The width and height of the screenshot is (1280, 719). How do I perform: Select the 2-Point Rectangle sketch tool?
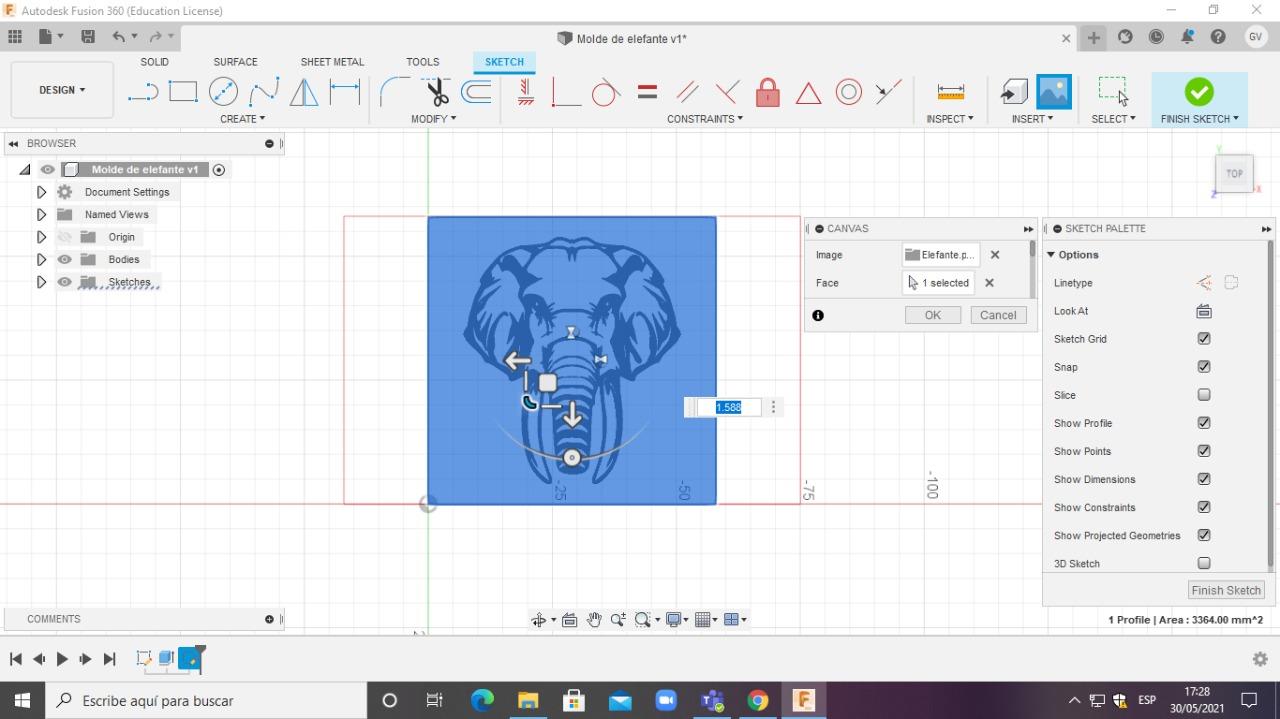tap(183, 92)
